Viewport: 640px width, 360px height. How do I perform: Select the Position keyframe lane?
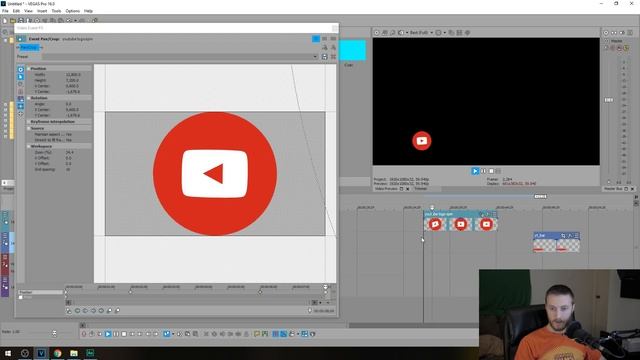[40, 292]
